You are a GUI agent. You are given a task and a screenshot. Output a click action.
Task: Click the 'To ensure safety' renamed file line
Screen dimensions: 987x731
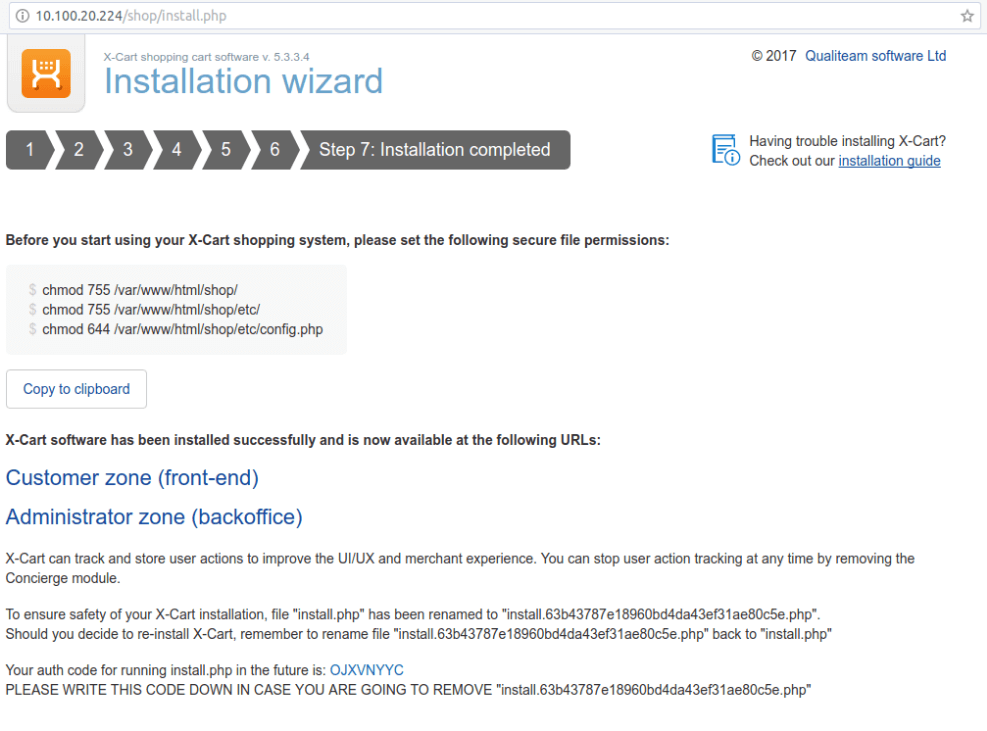413,615
